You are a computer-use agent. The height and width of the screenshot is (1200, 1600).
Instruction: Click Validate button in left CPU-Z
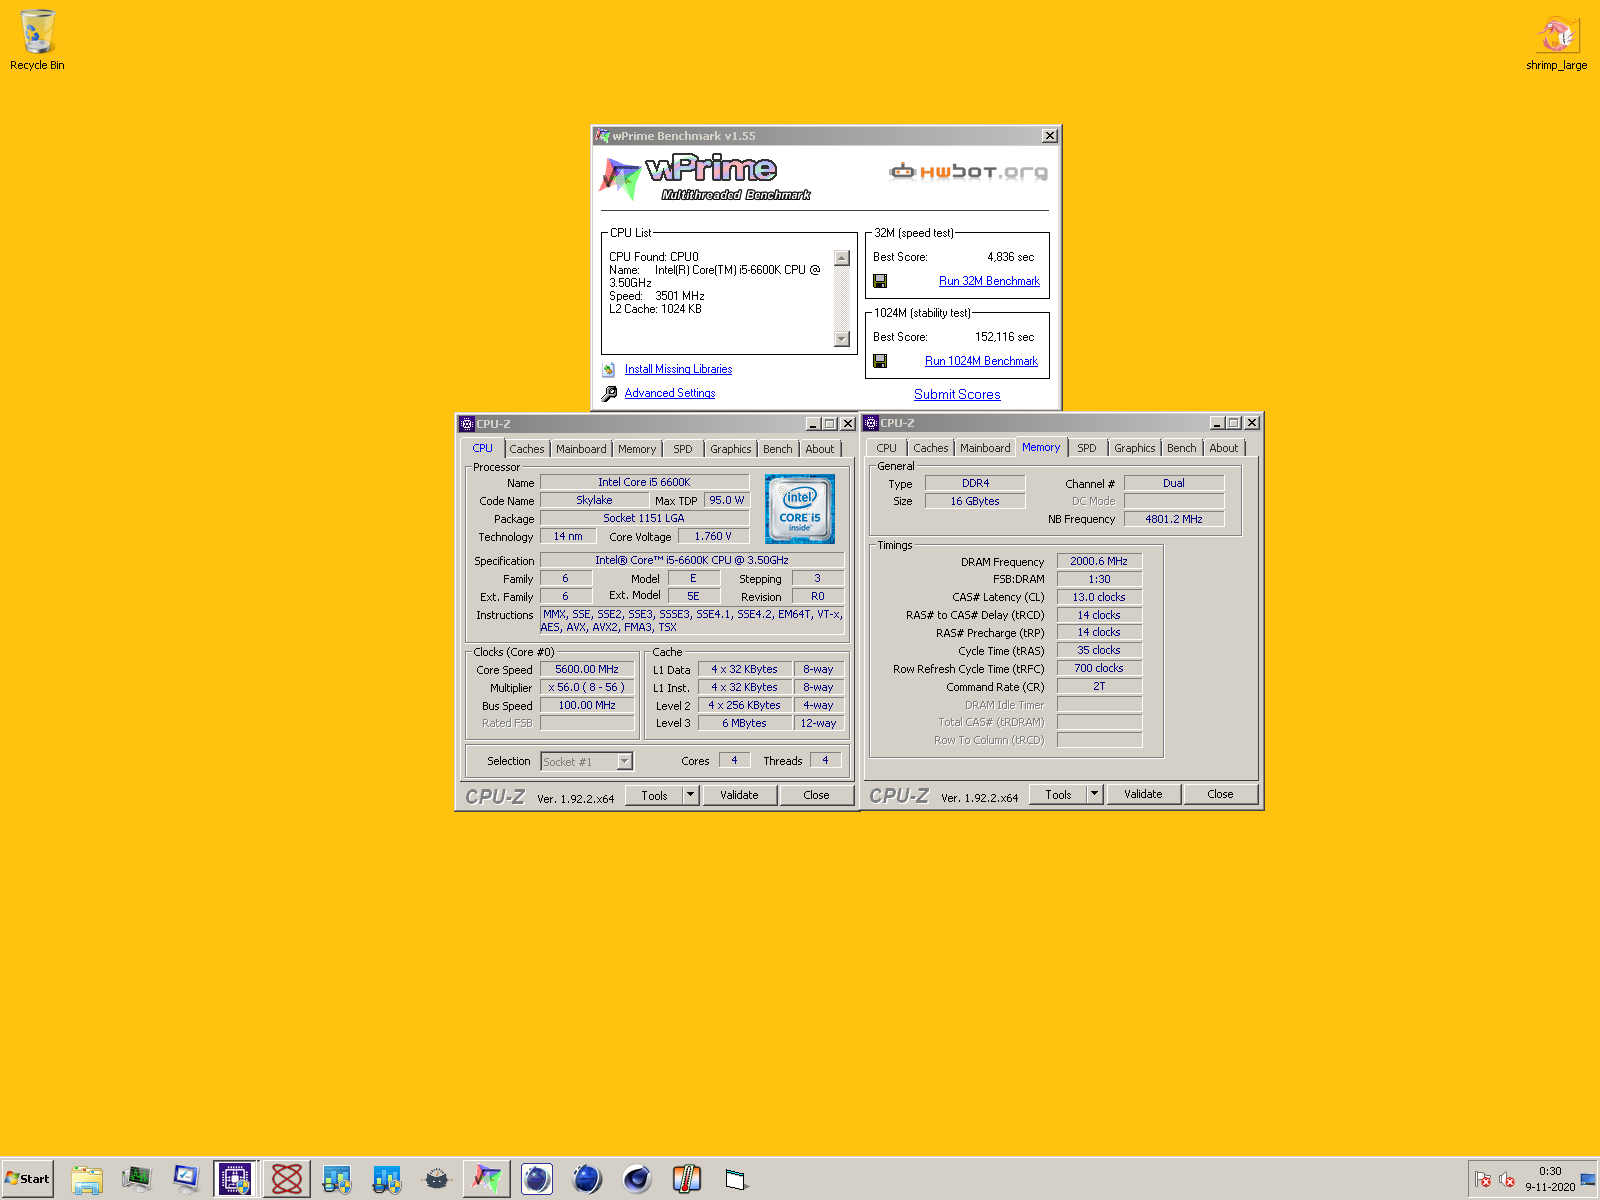(739, 795)
